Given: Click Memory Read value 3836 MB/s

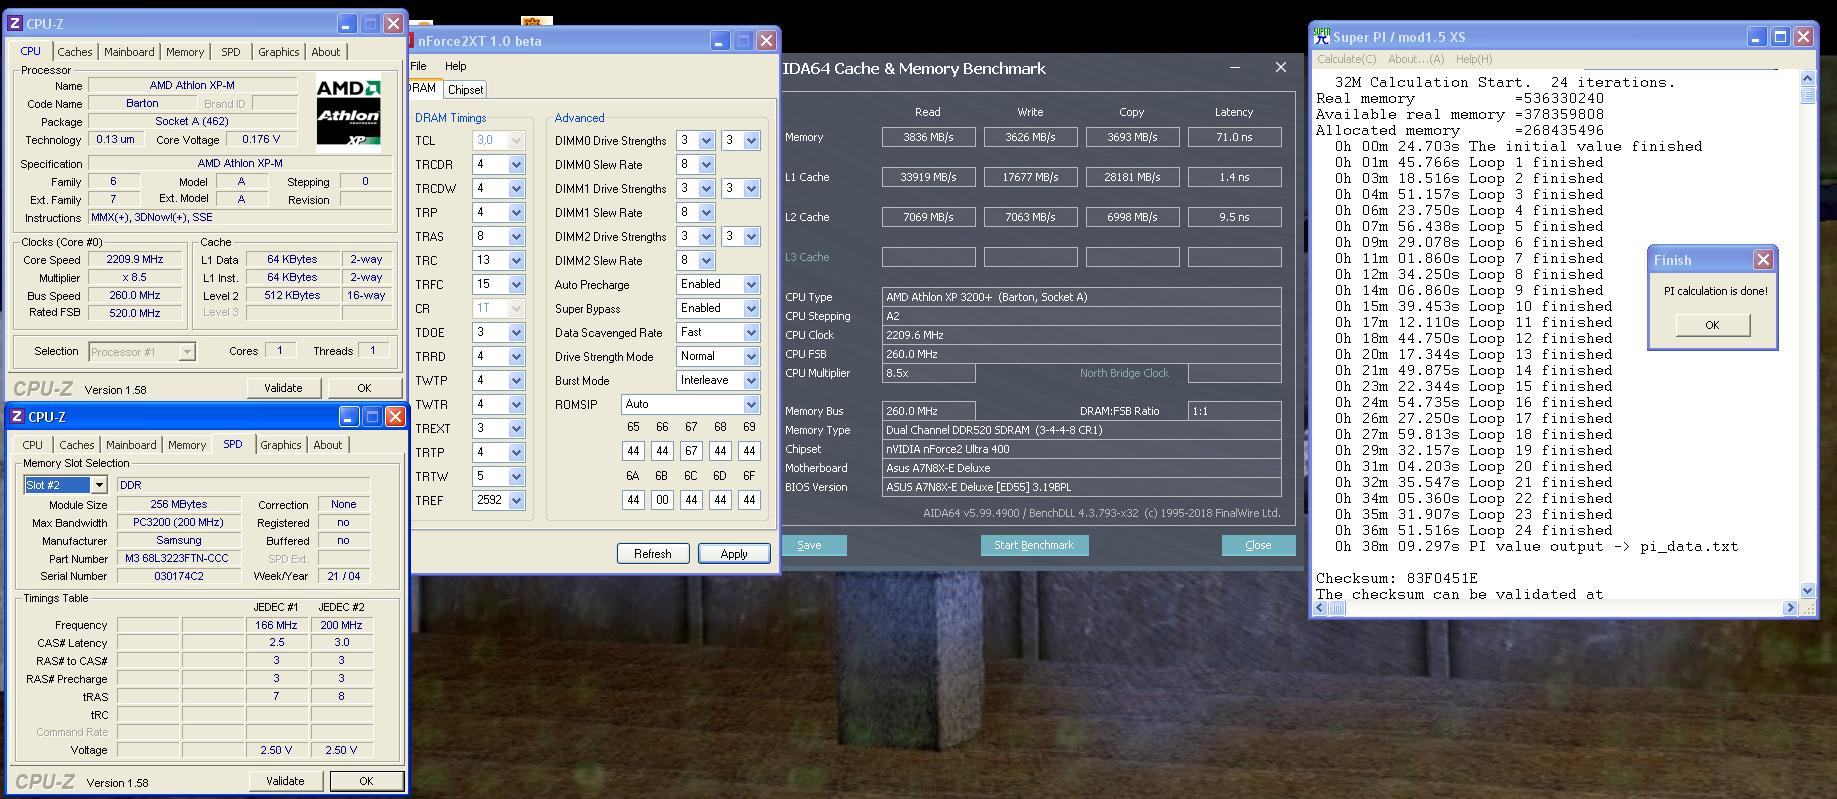Looking at the screenshot, I should (928, 137).
